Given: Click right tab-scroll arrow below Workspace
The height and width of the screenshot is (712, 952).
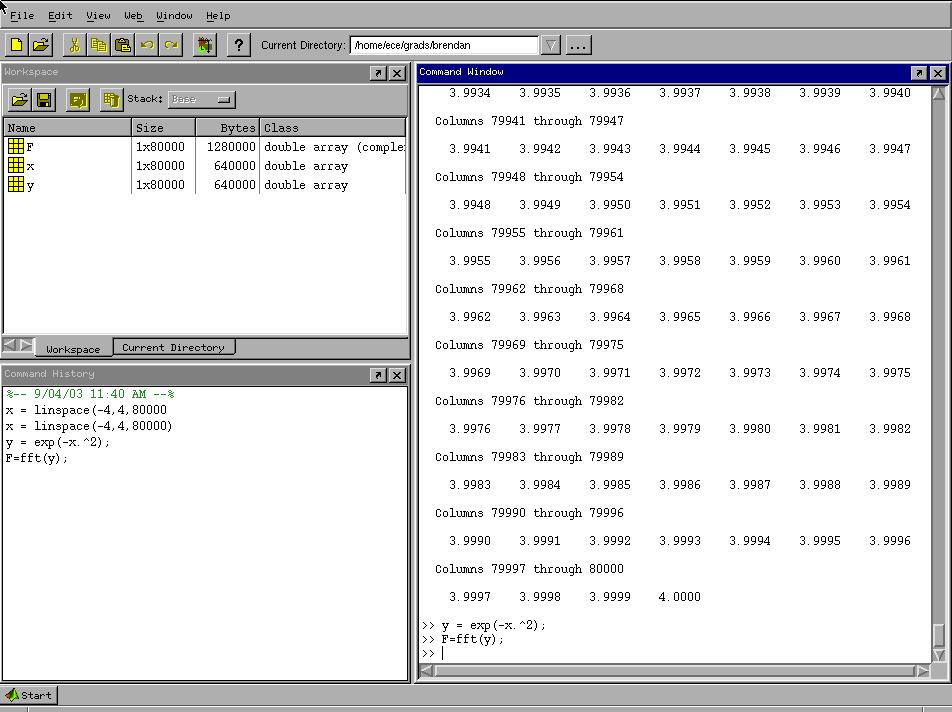Looking at the screenshot, I should coord(26,345).
